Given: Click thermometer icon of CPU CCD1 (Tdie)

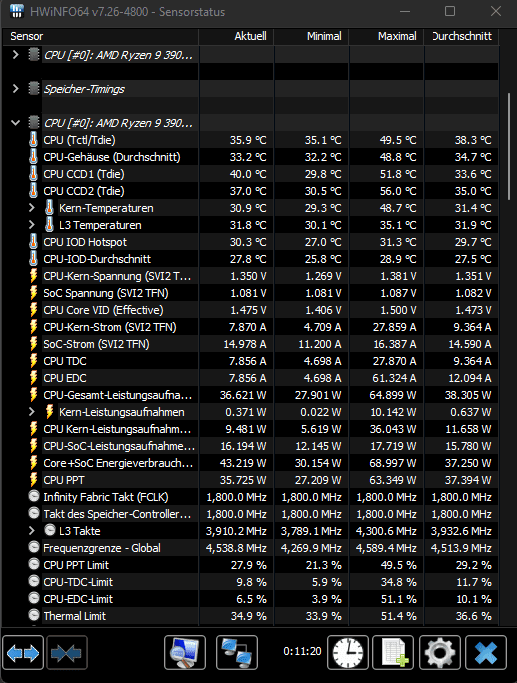Looking at the screenshot, I should point(34,174).
